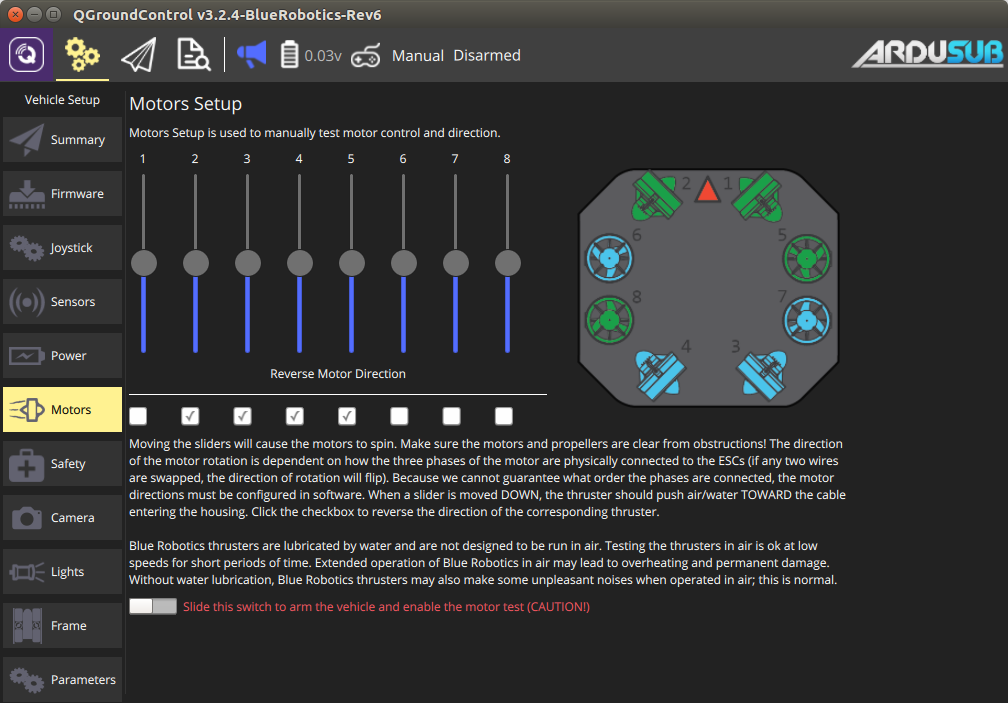Image resolution: width=1008 pixels, height=703 pixels.
Task: Go to the Parameters section
Action: click(x=62, y=680)
